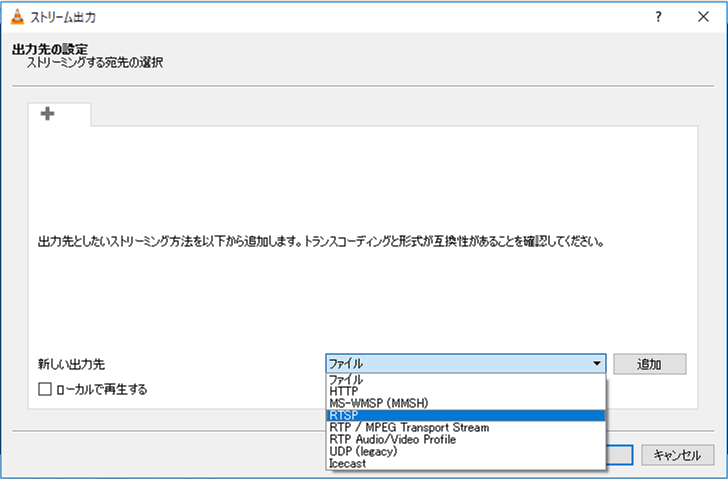Click the VLC cone icon in title bar

tap(17, 17)
